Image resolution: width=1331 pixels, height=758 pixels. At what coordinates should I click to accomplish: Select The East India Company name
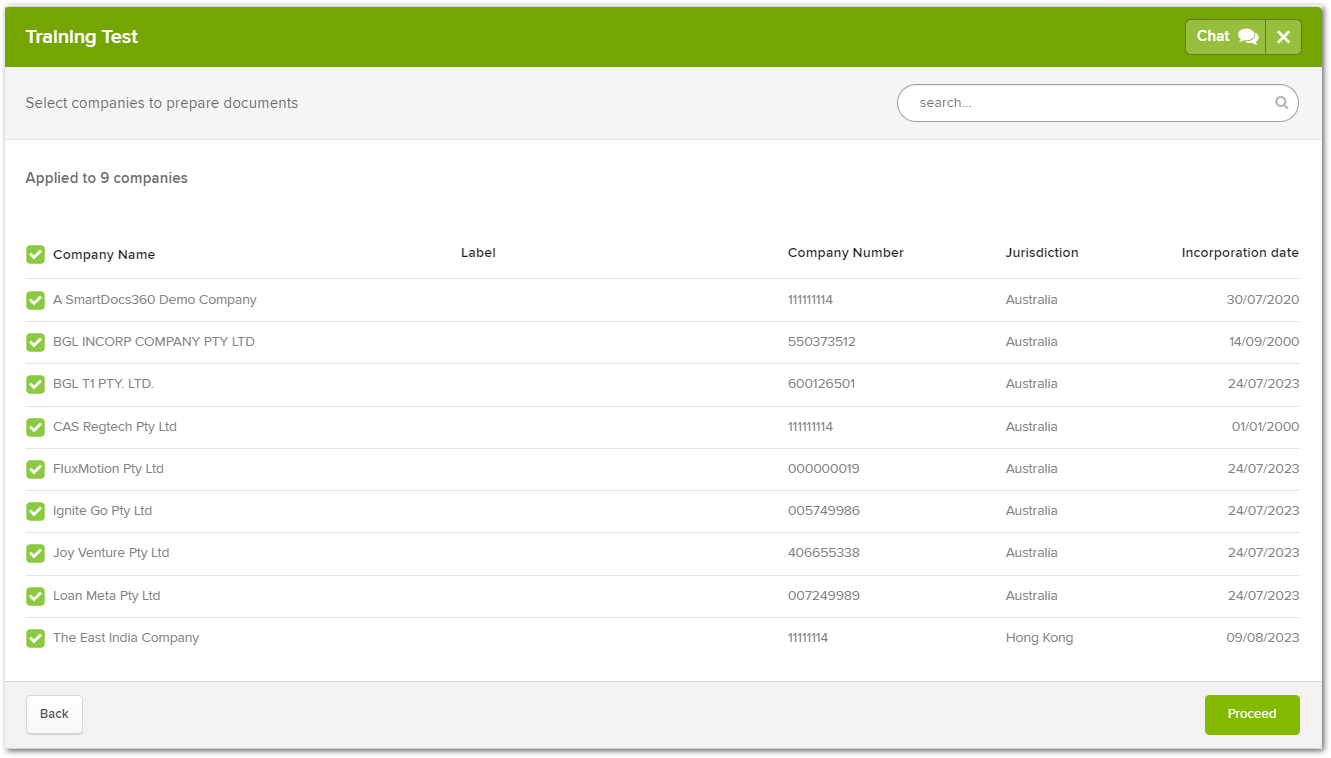click(x=126, y=638)
